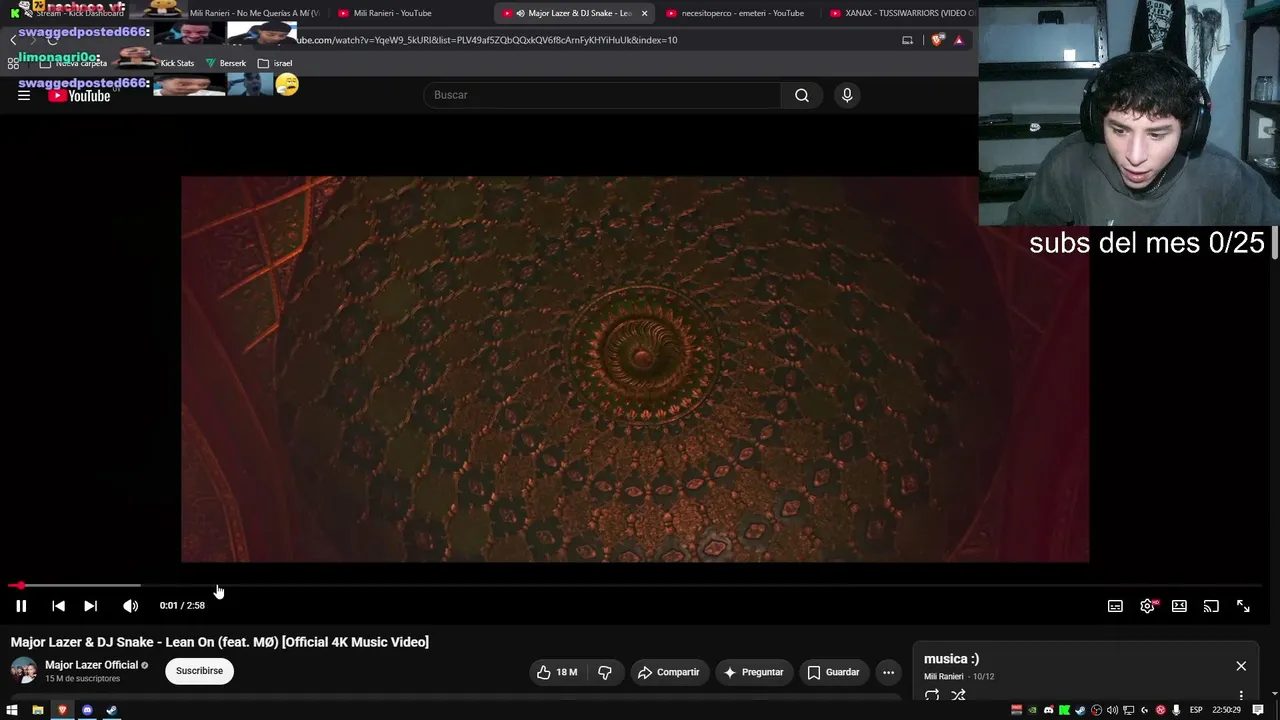The image size is (1280, 720).
Task: Open Mili Ranieri in the playlist panel
Action: click(x=944, y=677)
